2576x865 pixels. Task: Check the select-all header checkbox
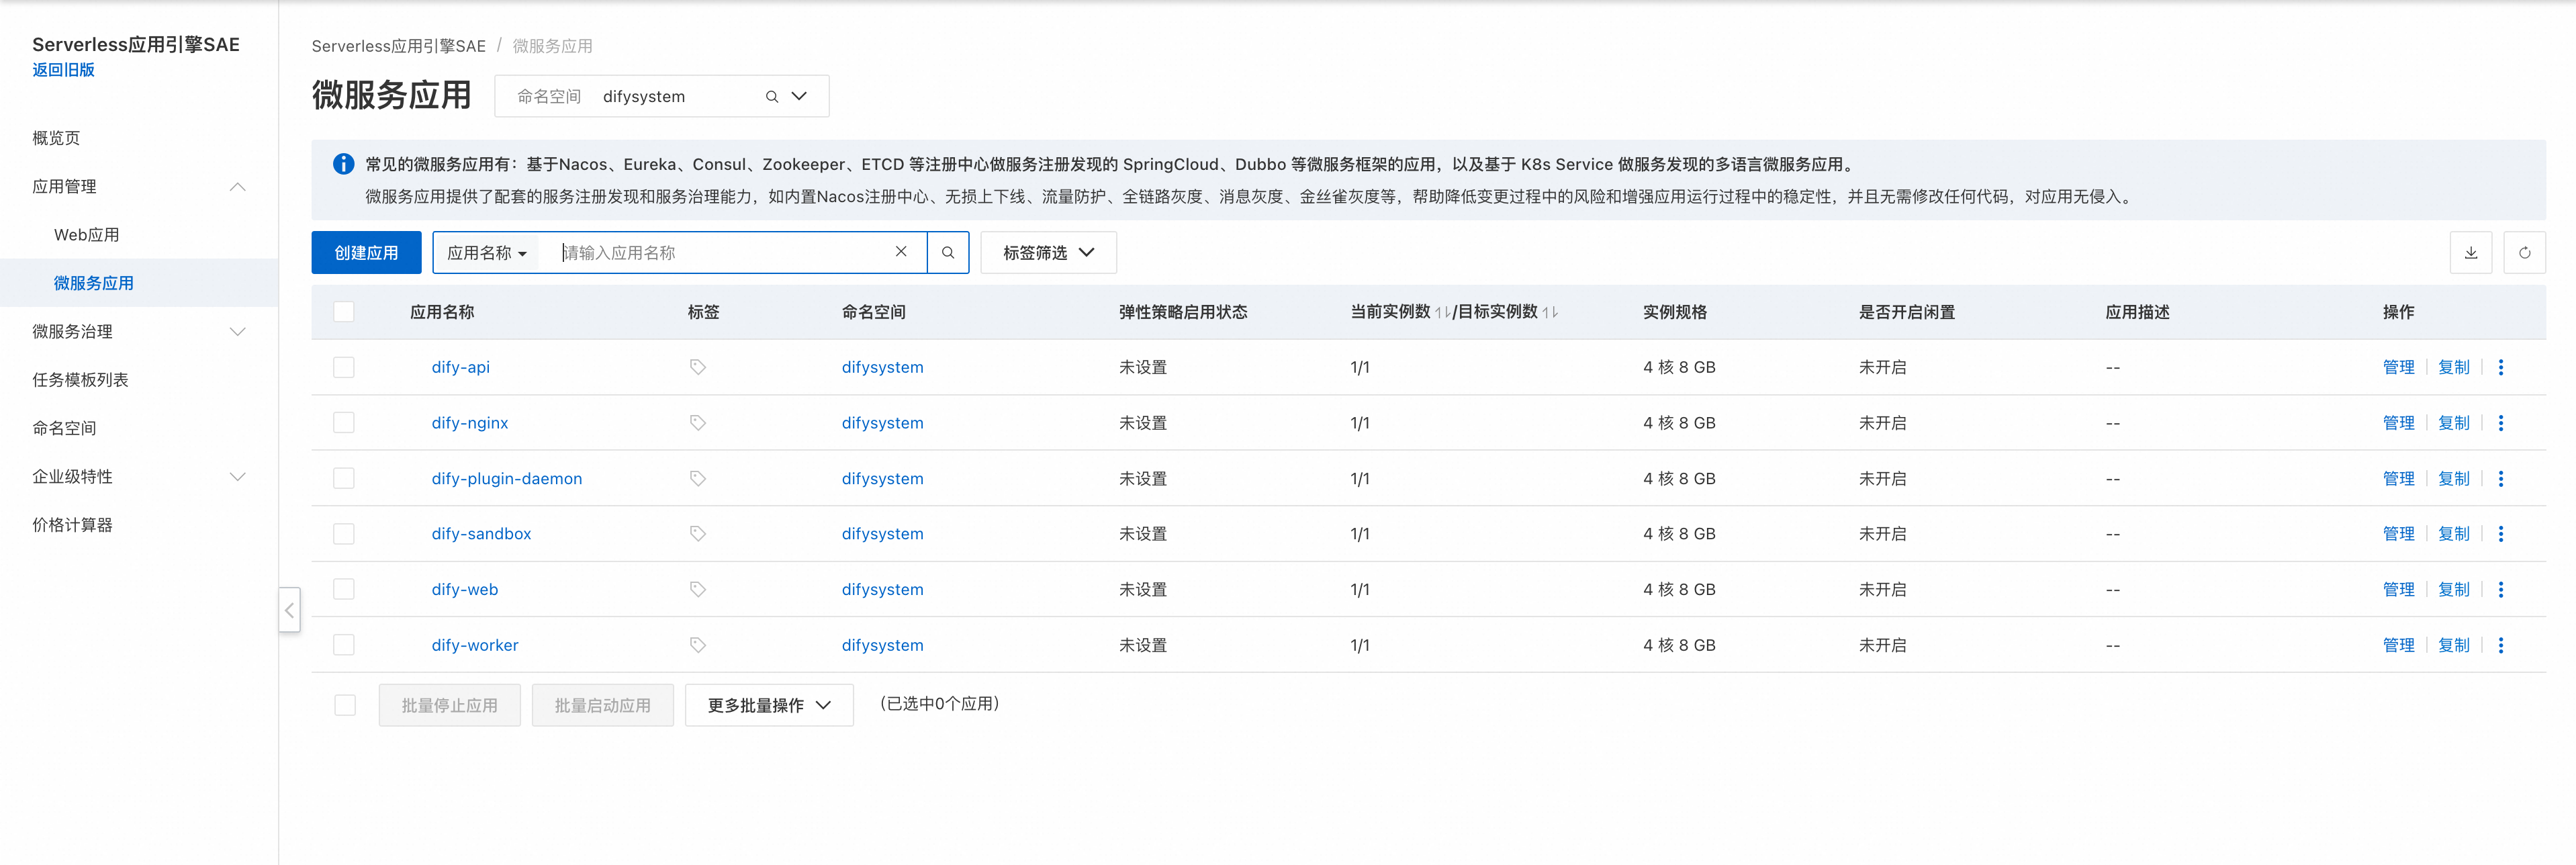click(344, 312)
